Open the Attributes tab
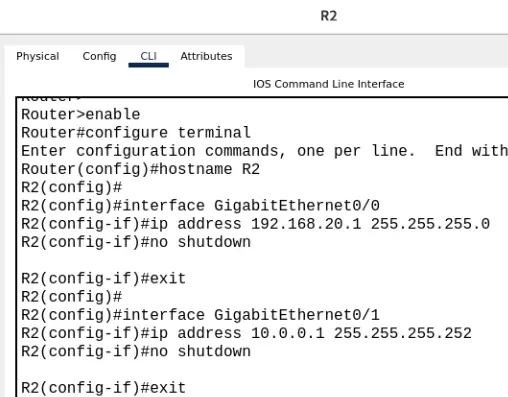This screenshot has width=508, height=397. point(206,56)
